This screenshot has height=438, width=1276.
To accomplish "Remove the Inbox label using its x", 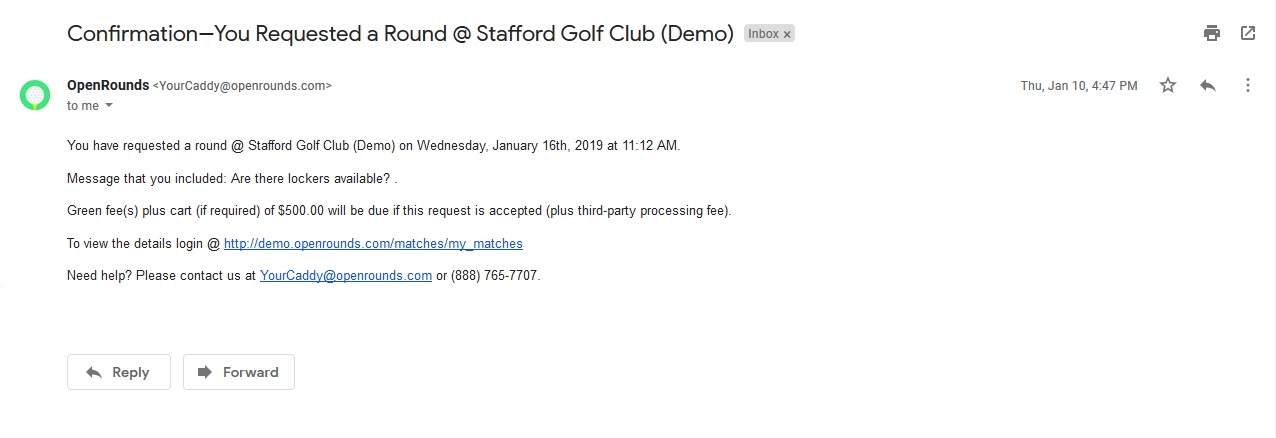I will [x=787, y=34].
